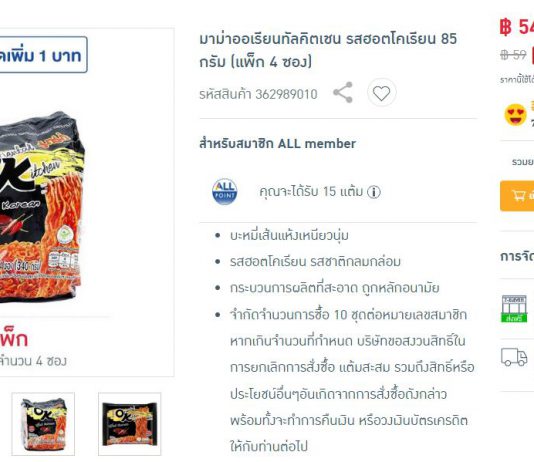Click the heart-eyes emoji icon
The height and width of the screenshot is (462, 534).
click(x=515, y=115)
